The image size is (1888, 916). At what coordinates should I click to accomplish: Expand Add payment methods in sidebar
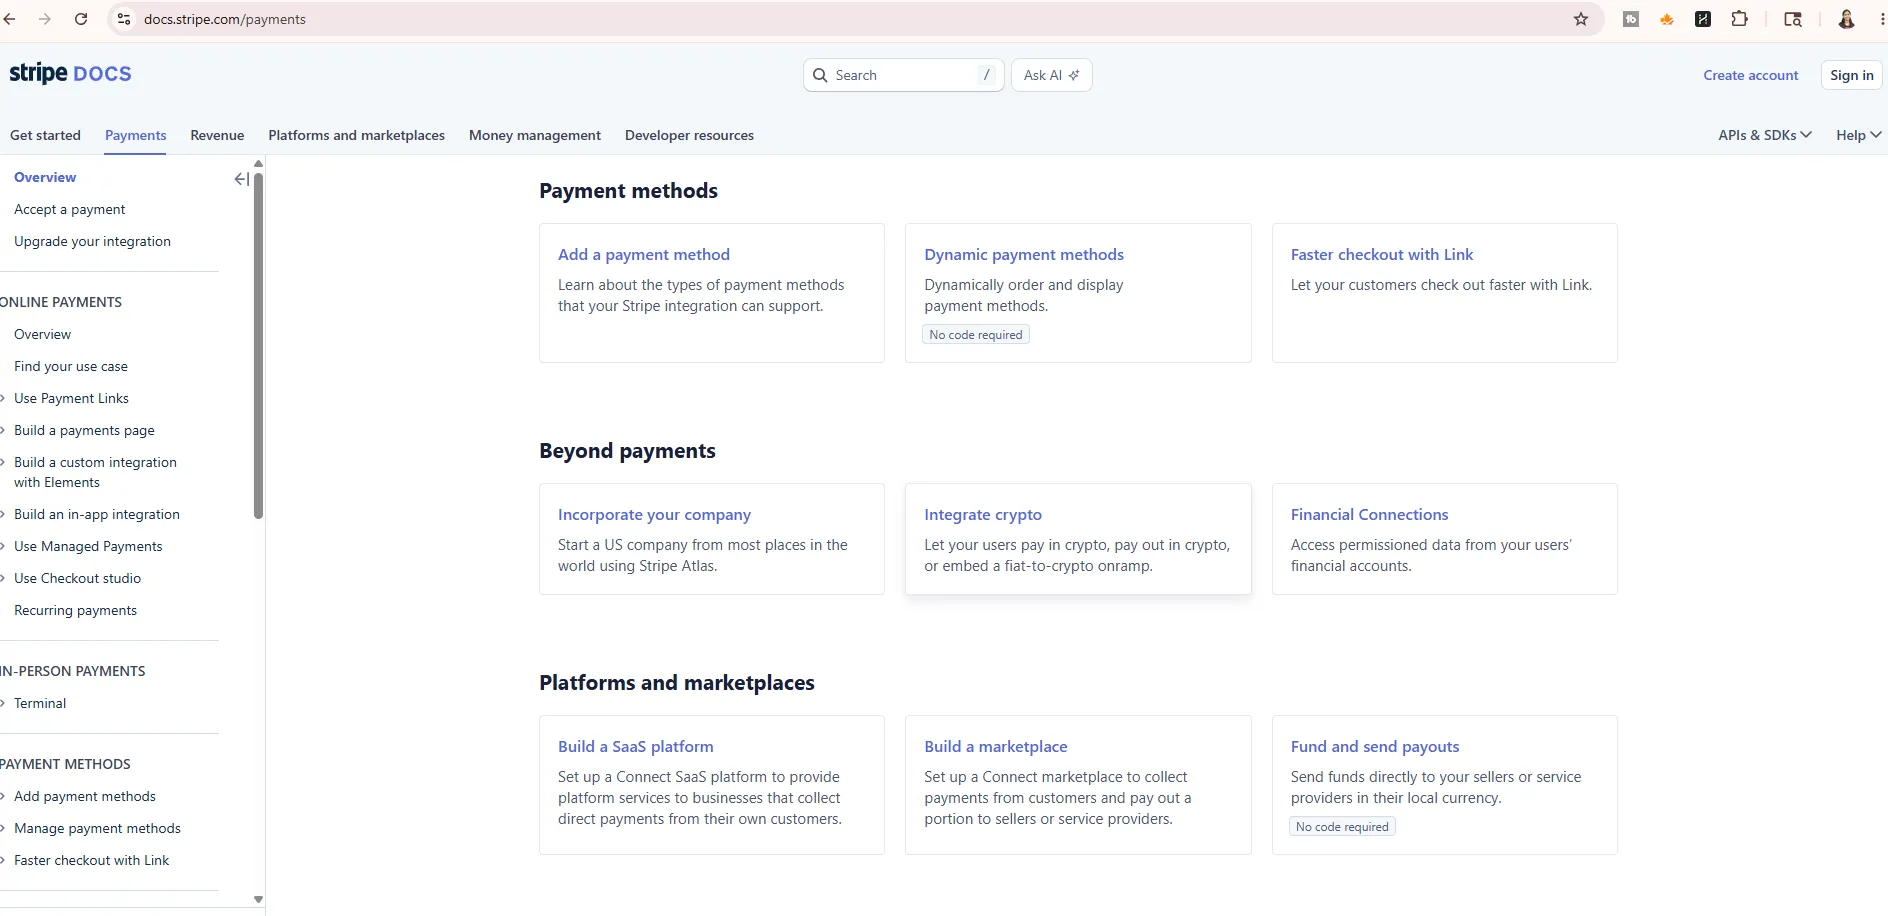[85, 796]
